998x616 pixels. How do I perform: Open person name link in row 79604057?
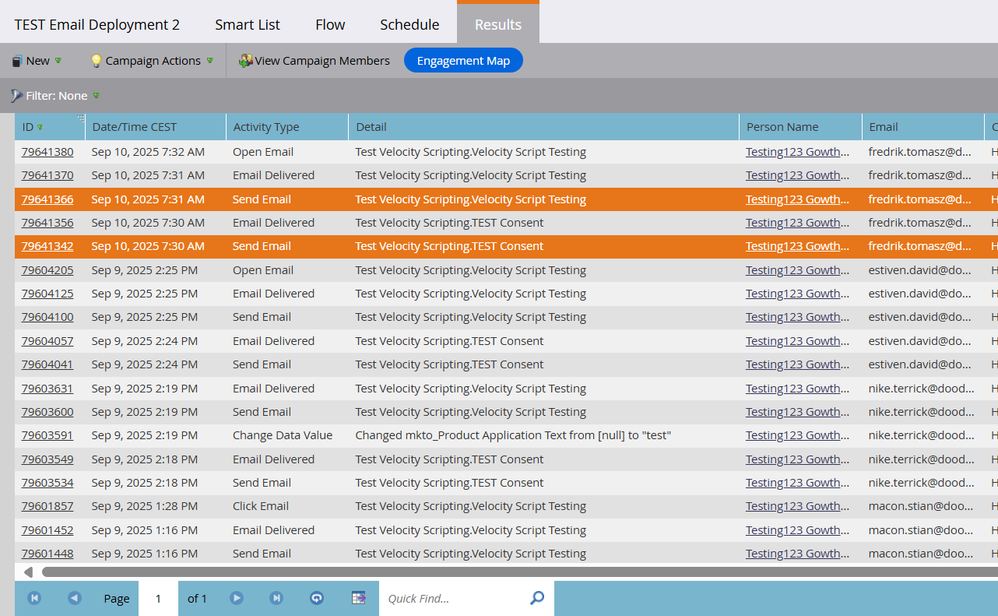(x=797, y=341)
